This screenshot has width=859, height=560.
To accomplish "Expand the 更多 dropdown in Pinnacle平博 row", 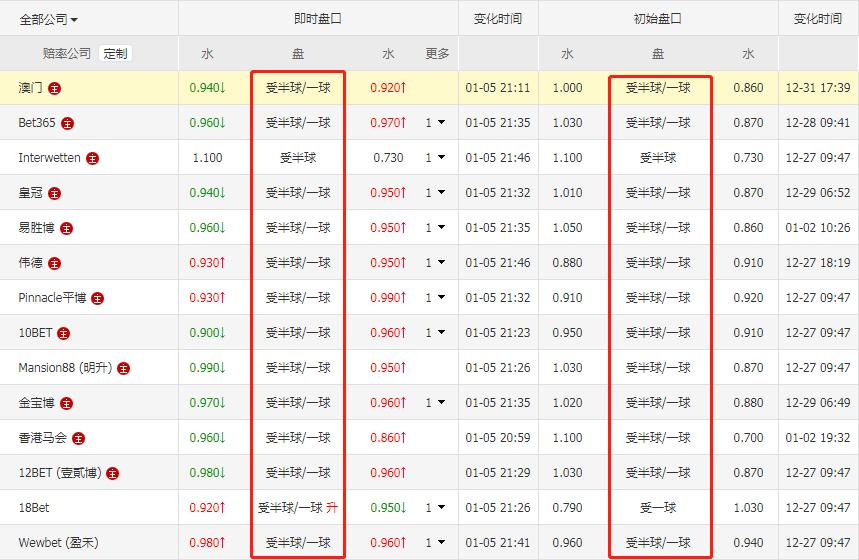I will tap(435, 298).
